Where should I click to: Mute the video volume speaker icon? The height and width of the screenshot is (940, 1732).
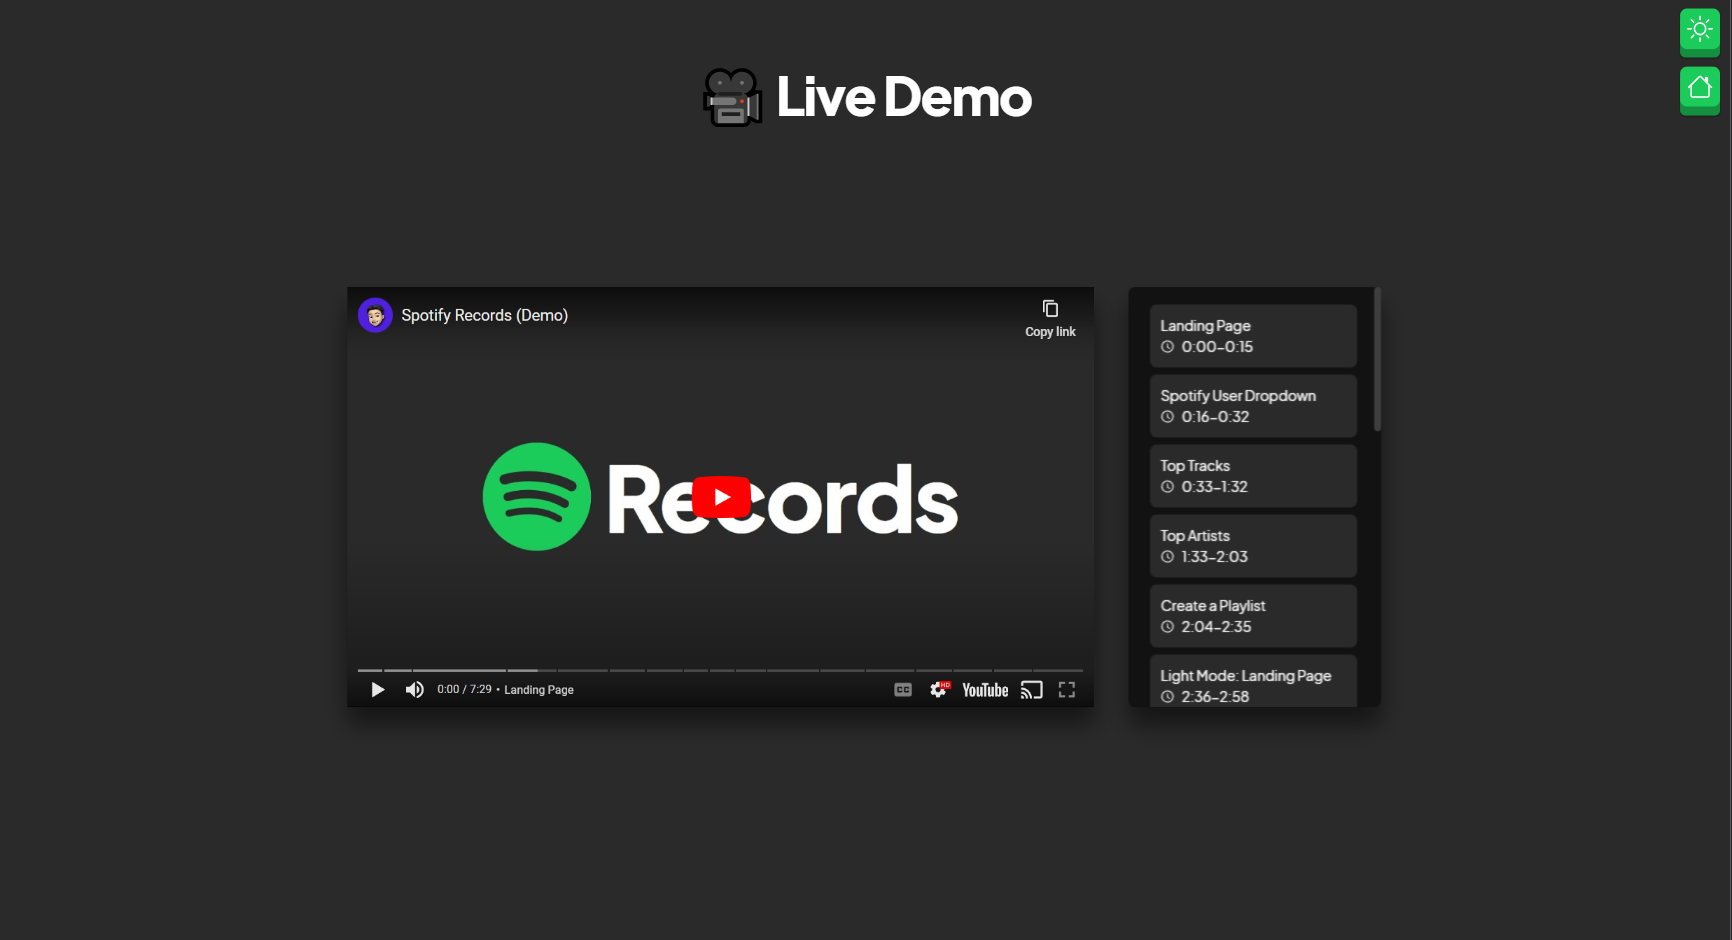pos(414,690)
